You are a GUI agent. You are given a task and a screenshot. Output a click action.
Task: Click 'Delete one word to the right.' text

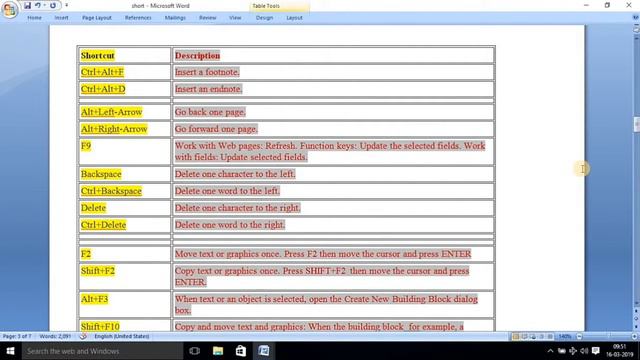230,225
